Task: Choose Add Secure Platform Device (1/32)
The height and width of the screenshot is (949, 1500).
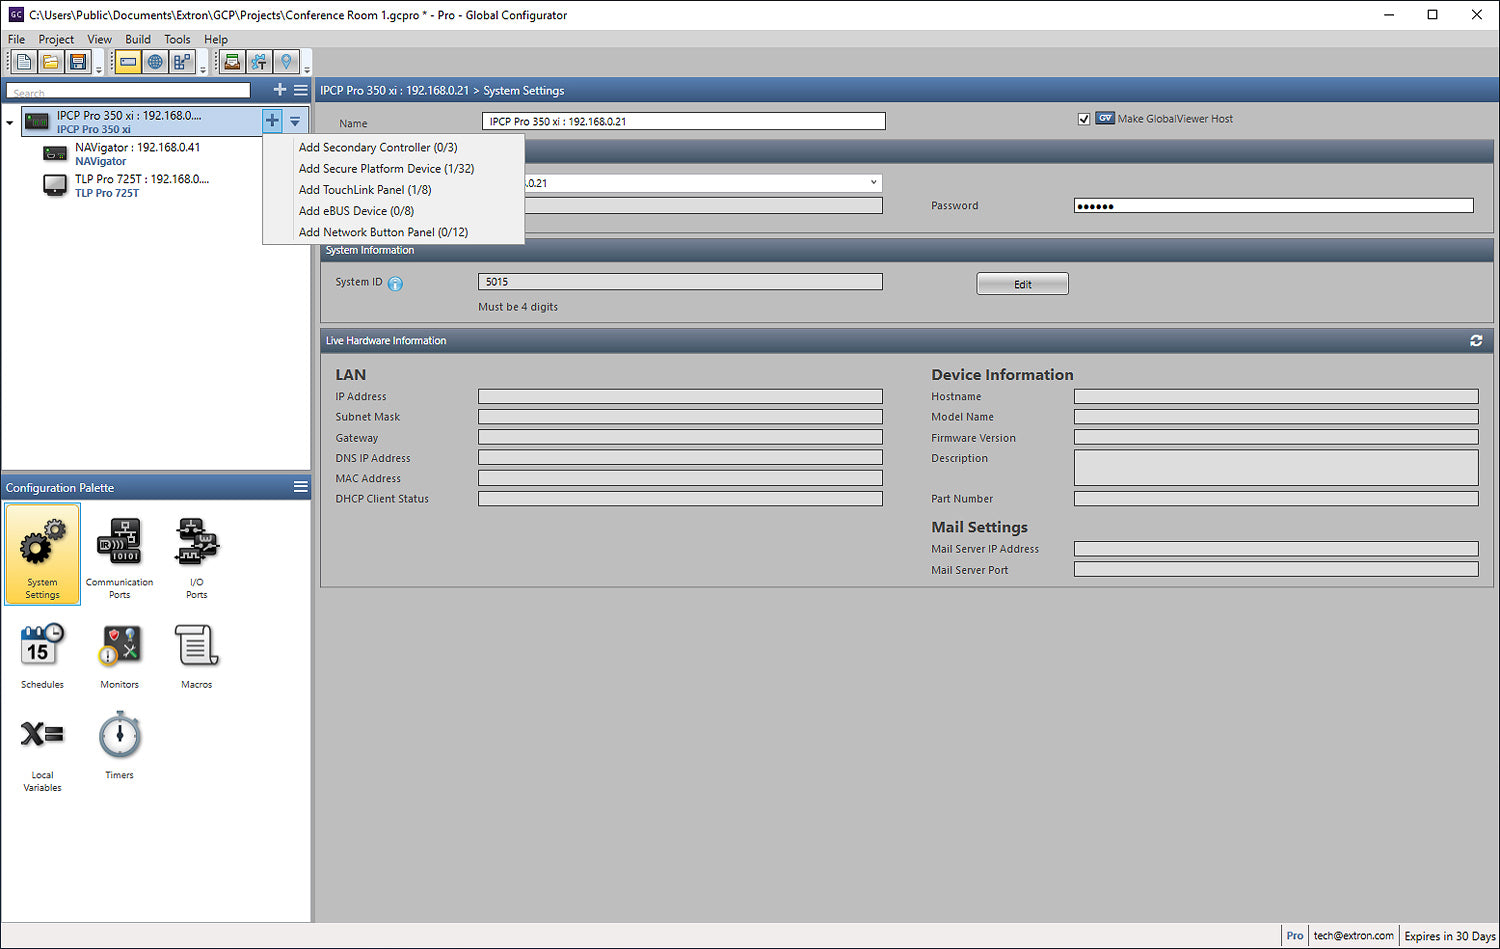Action: (x=393, y=169)
